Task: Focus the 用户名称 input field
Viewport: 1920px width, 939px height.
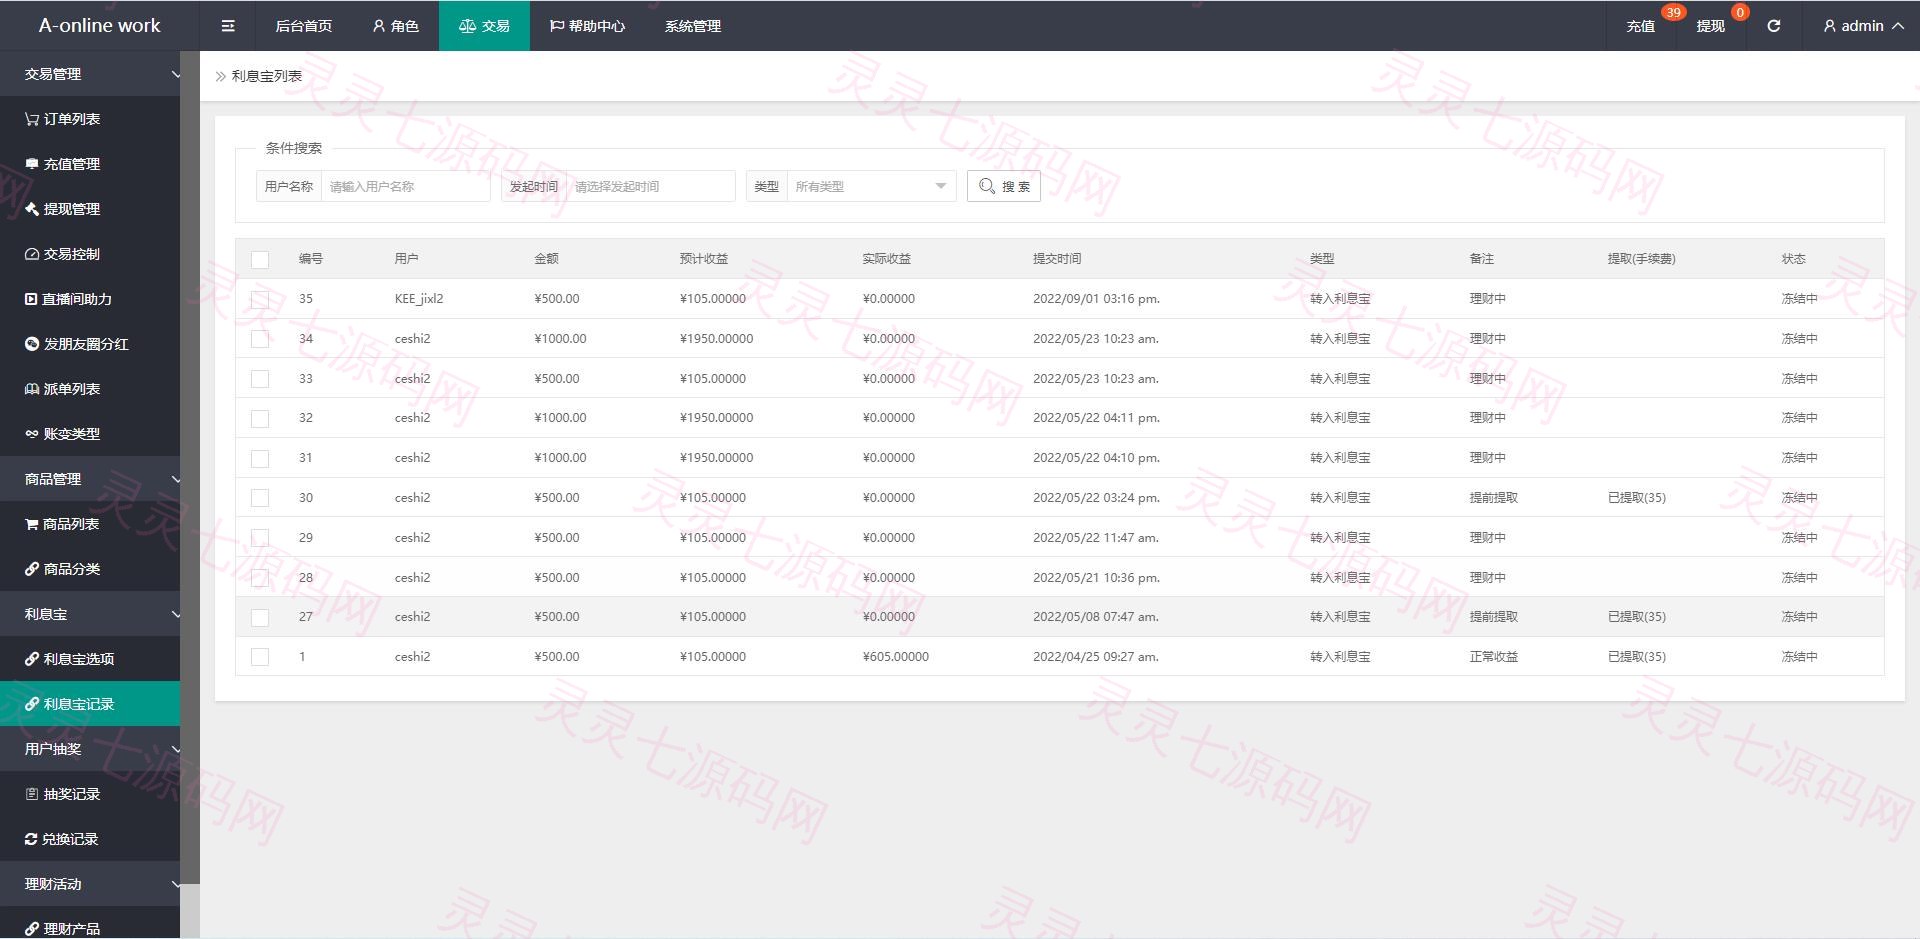Action: point(405,186)
